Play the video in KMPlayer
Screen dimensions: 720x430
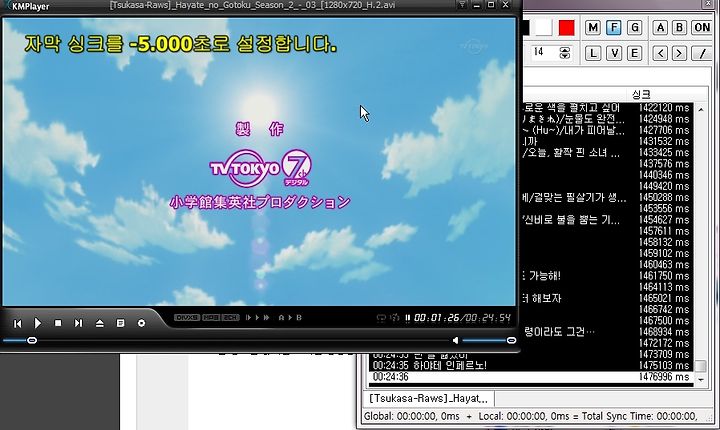(x=38, y=323)
